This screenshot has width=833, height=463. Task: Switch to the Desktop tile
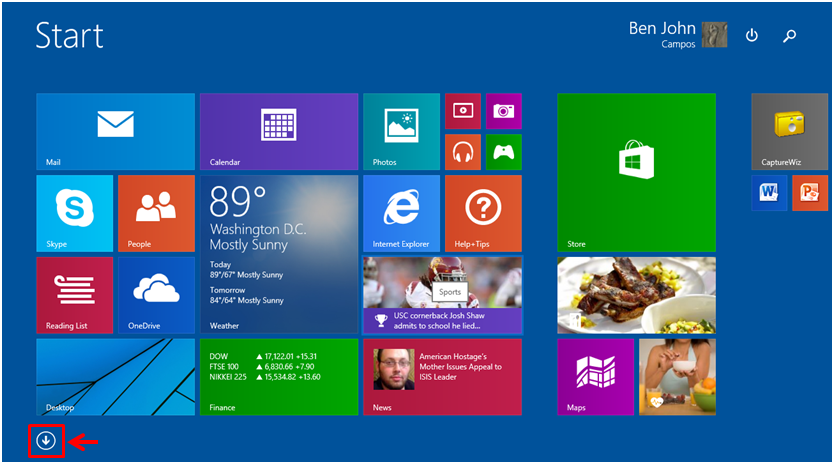[115, 377]
